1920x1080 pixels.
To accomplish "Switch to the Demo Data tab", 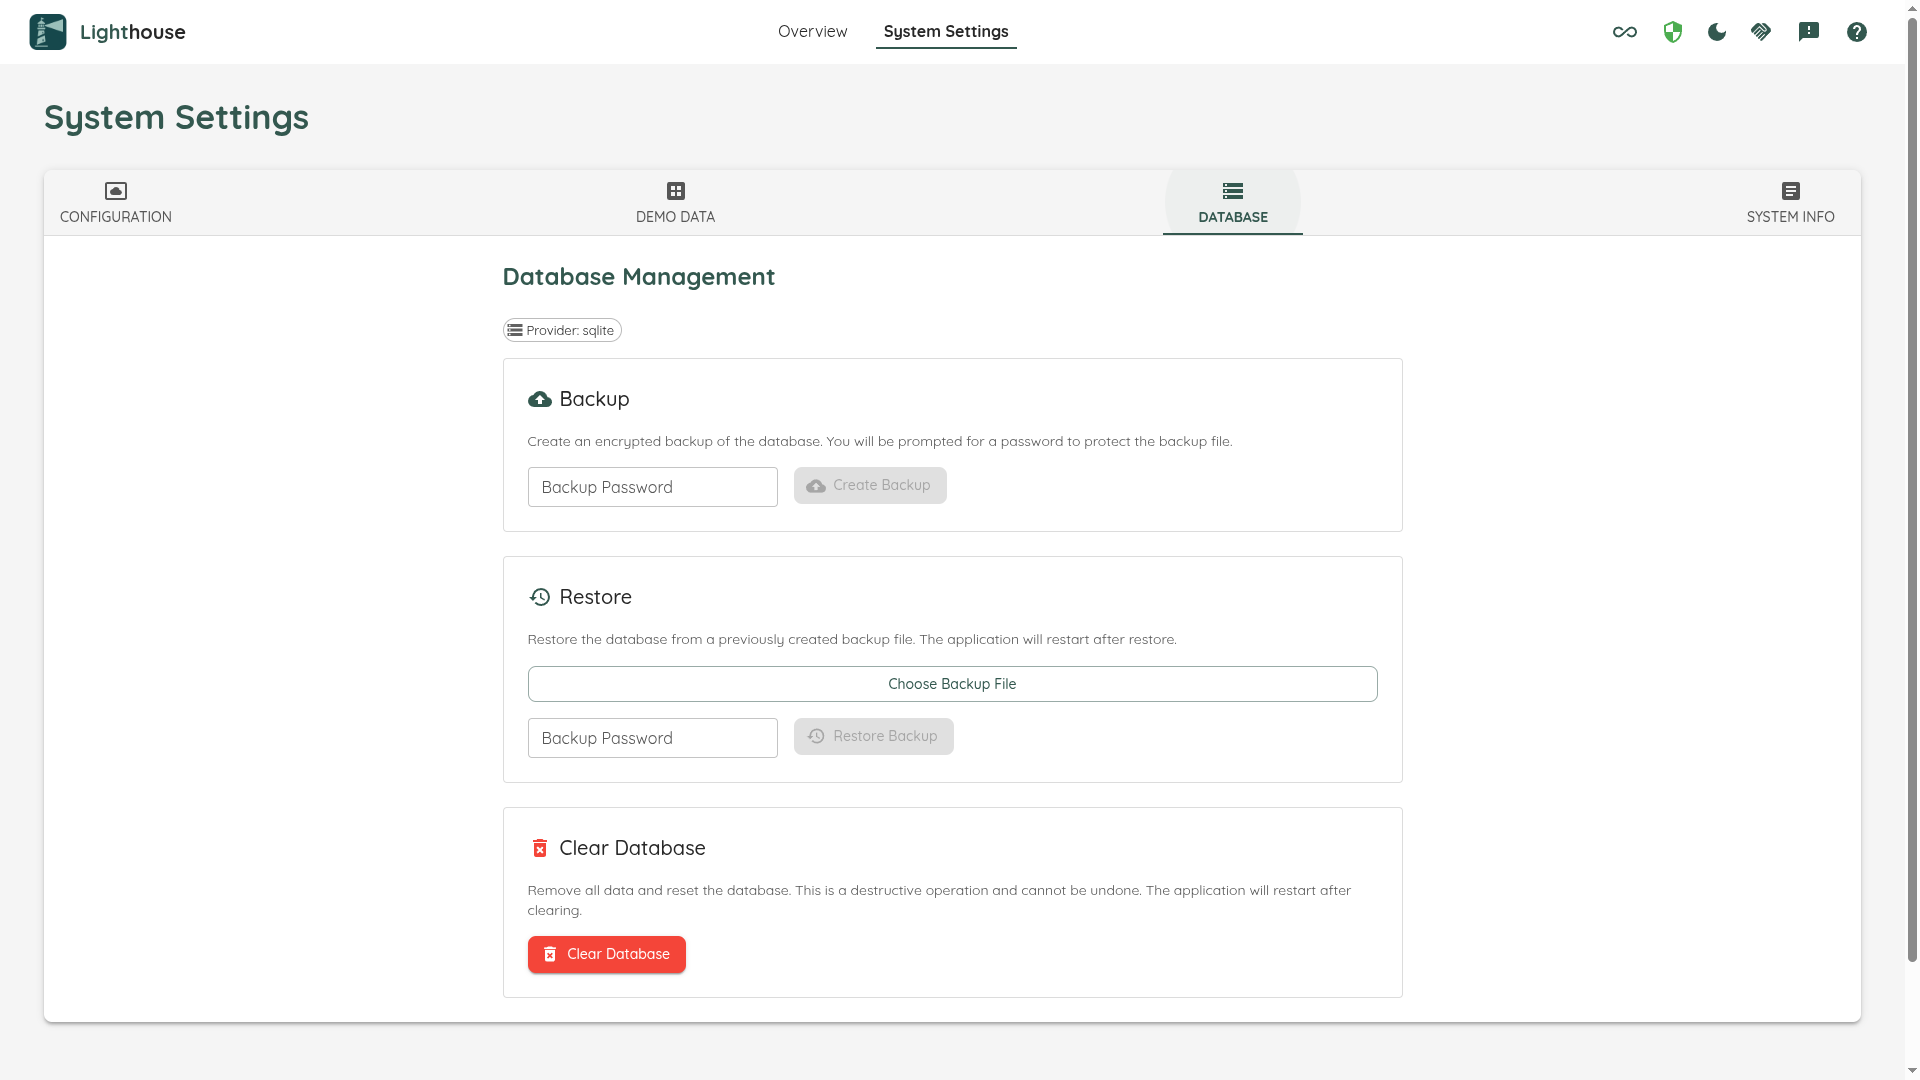I will pyautogui.click(x=676, y=203).
